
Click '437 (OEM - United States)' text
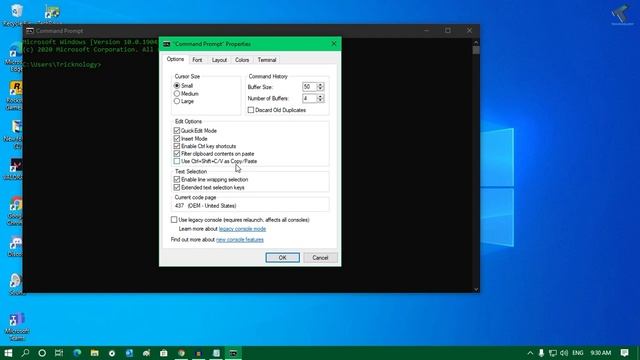pos(205,206)
